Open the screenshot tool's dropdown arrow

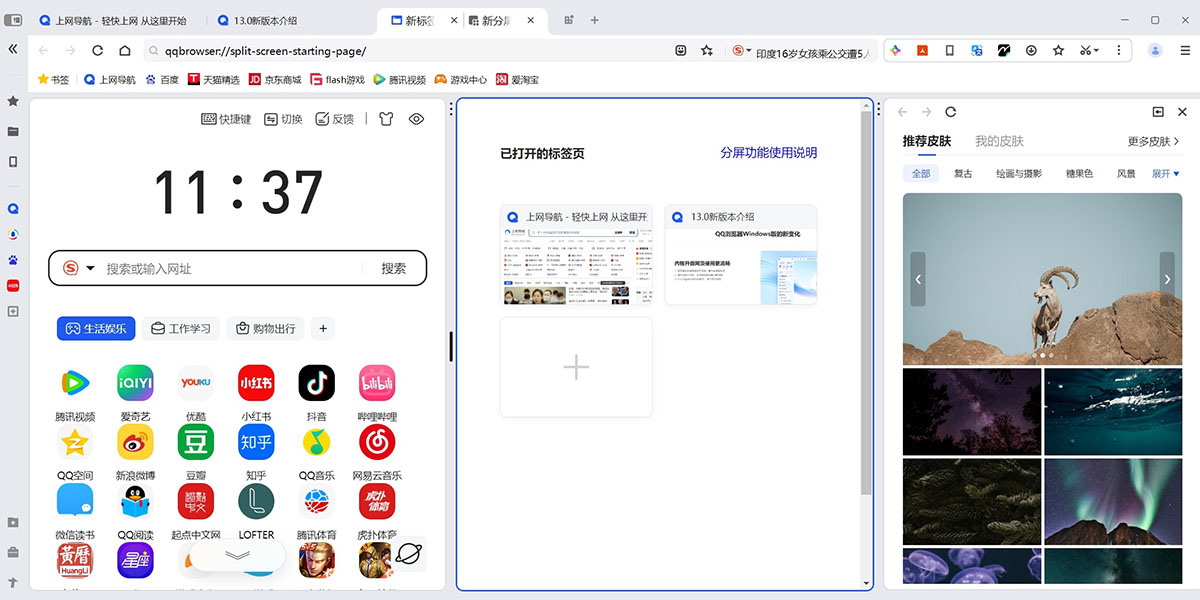pos(1098,49)
